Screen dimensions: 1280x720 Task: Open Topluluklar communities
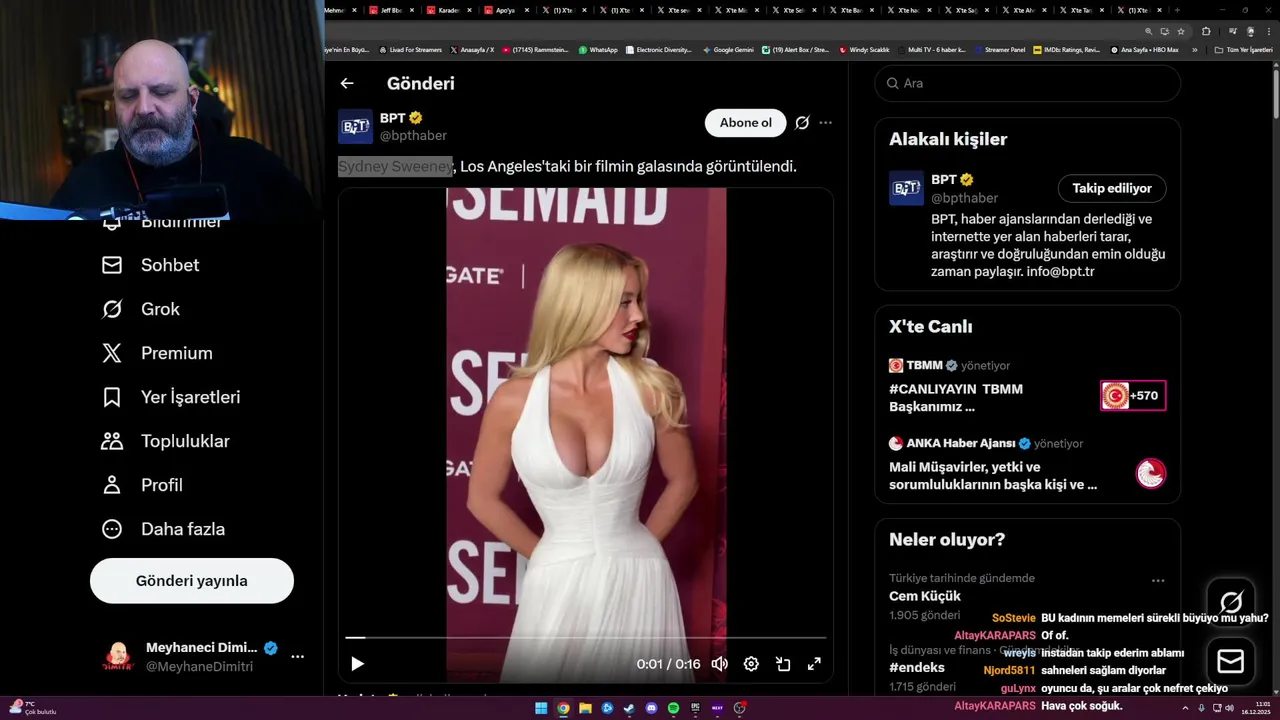[x=165, y=441]
